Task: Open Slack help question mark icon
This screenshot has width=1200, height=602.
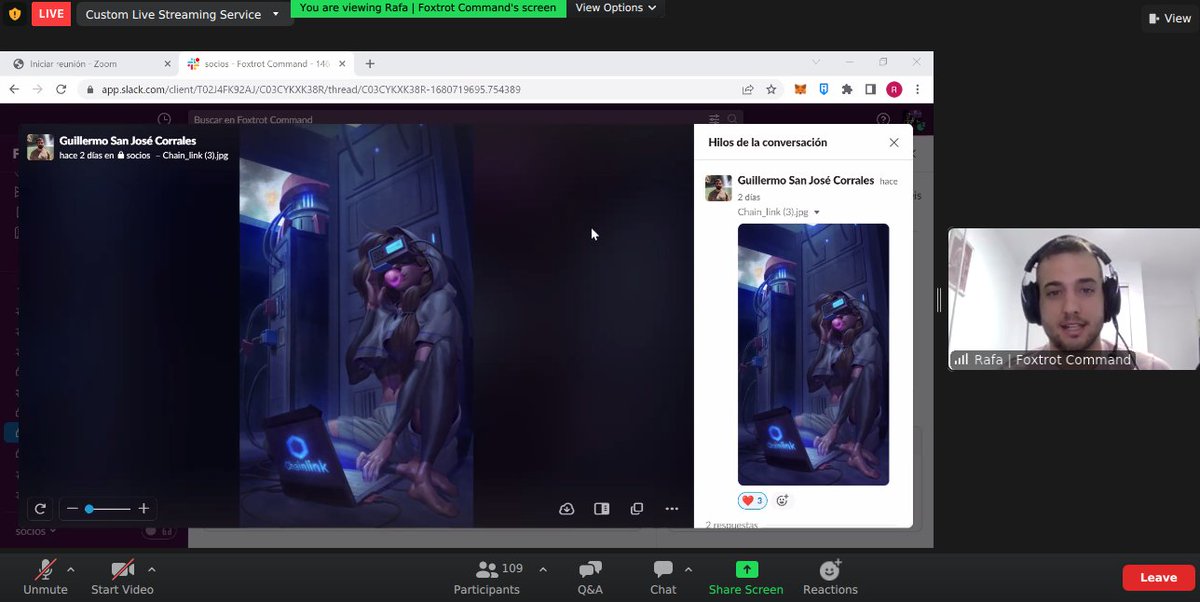Action: point(883,119)
